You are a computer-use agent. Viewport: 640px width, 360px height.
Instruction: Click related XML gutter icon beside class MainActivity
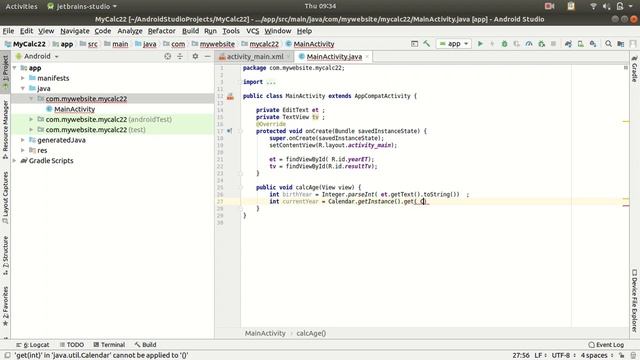[x=230, y=96]
